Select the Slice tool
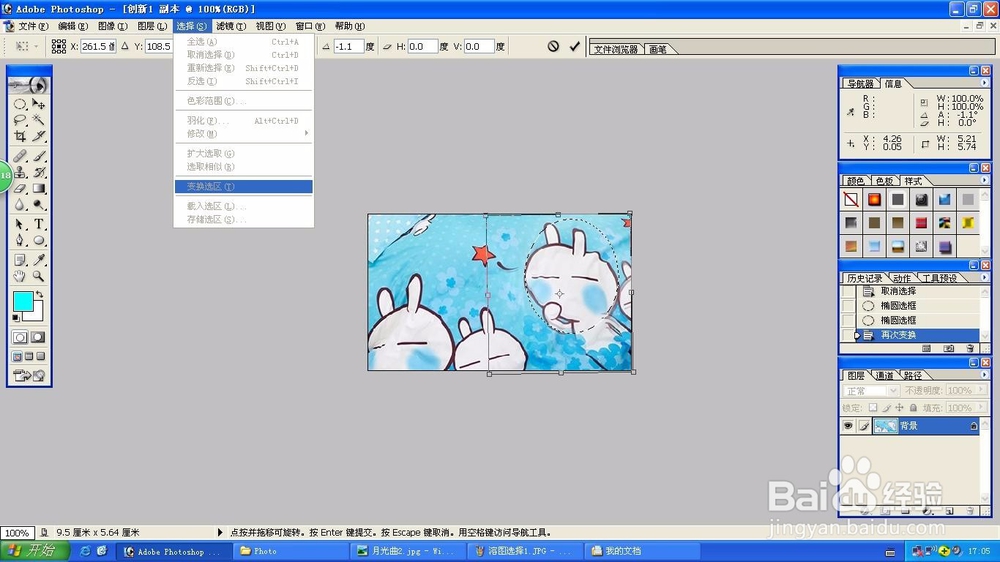This screenshot has width=1000, height=562. point(39,136)
